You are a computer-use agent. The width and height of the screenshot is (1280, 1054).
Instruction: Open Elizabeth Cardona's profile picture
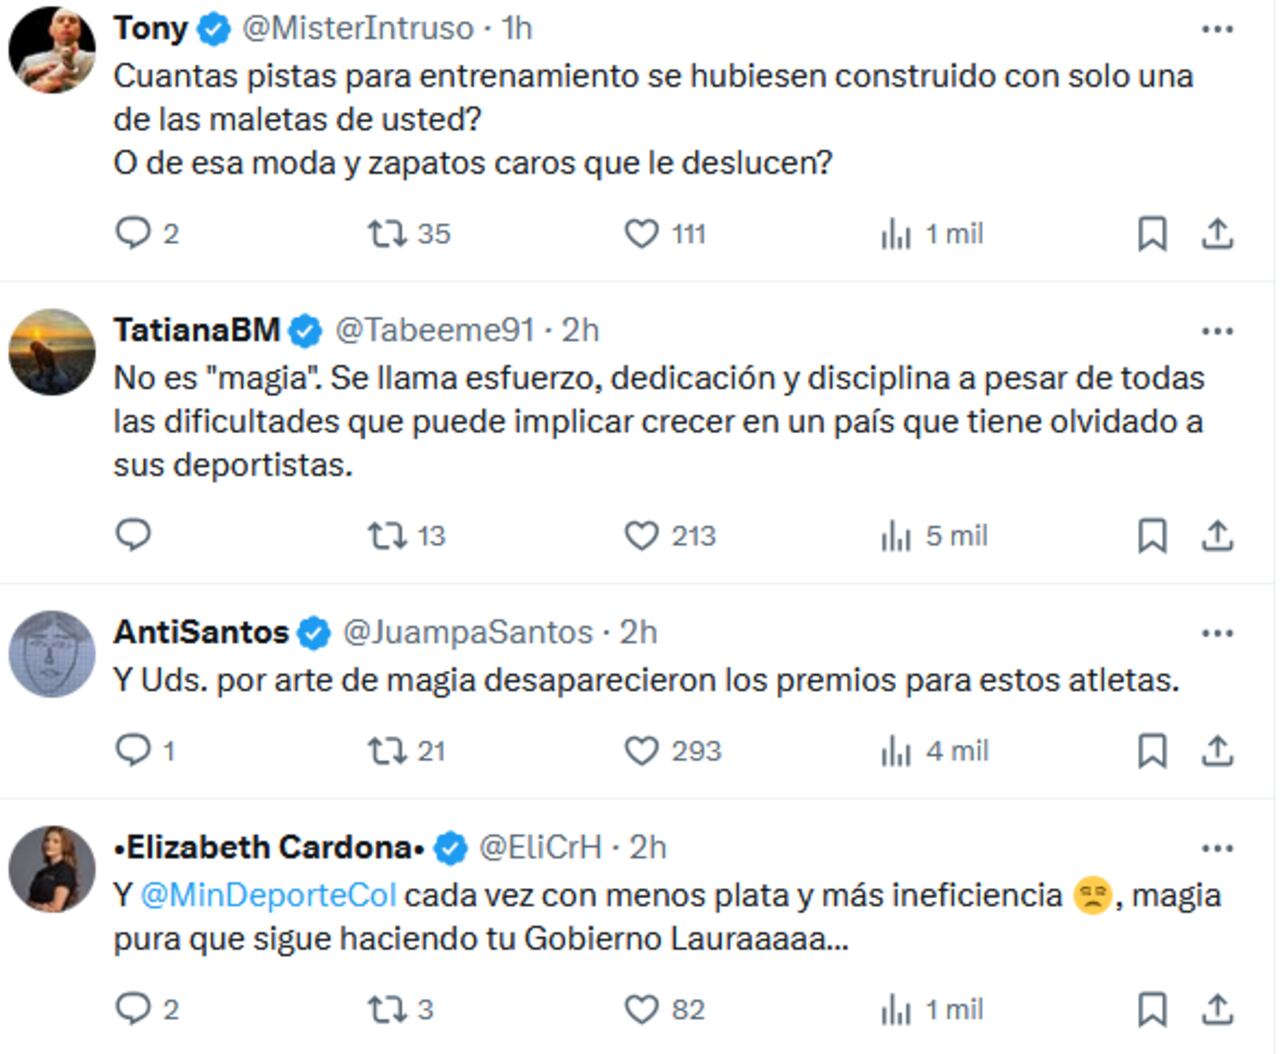(x=52, y=860)
